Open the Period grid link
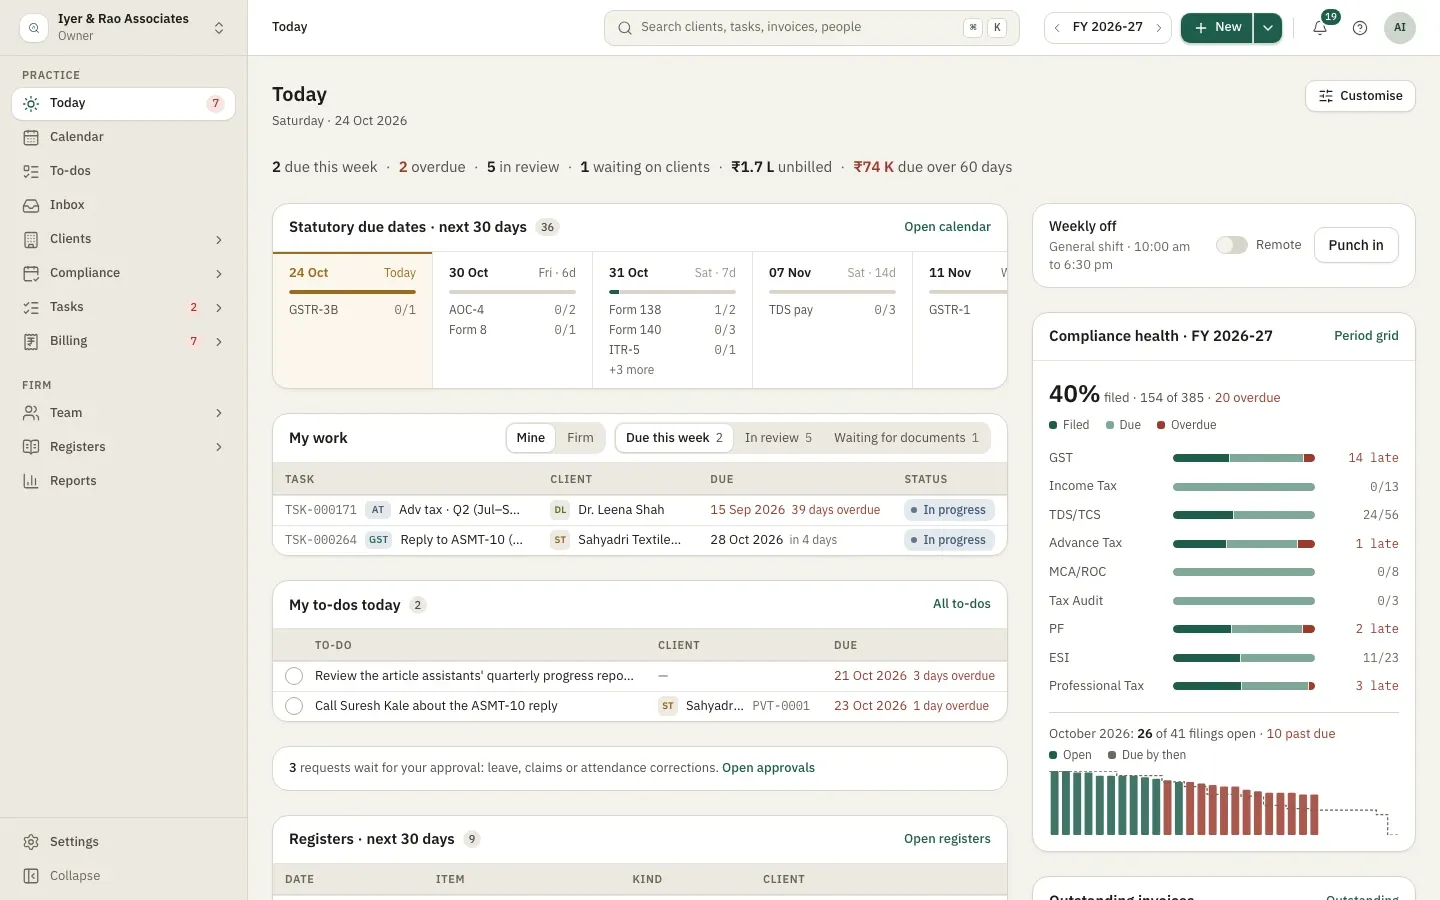 [x=1366, y=336]
